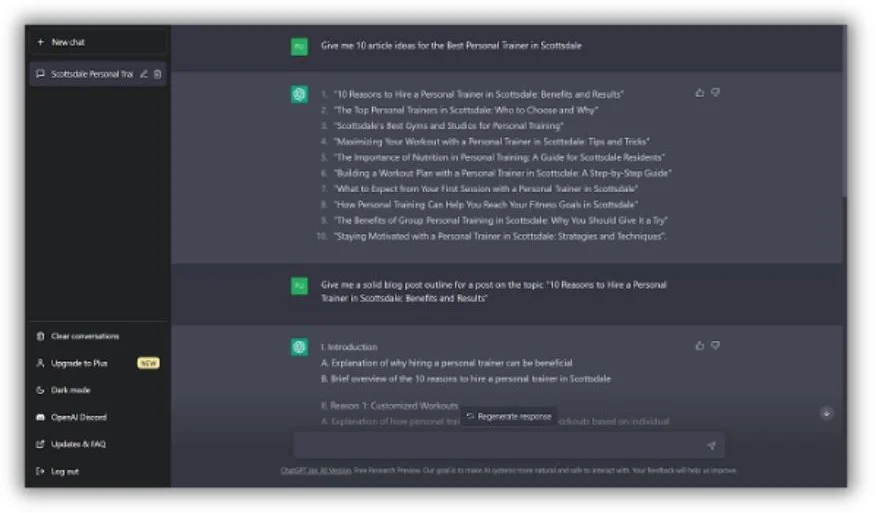
Task: Thumbs up the blog outline response
Action: tap(700, 346)
